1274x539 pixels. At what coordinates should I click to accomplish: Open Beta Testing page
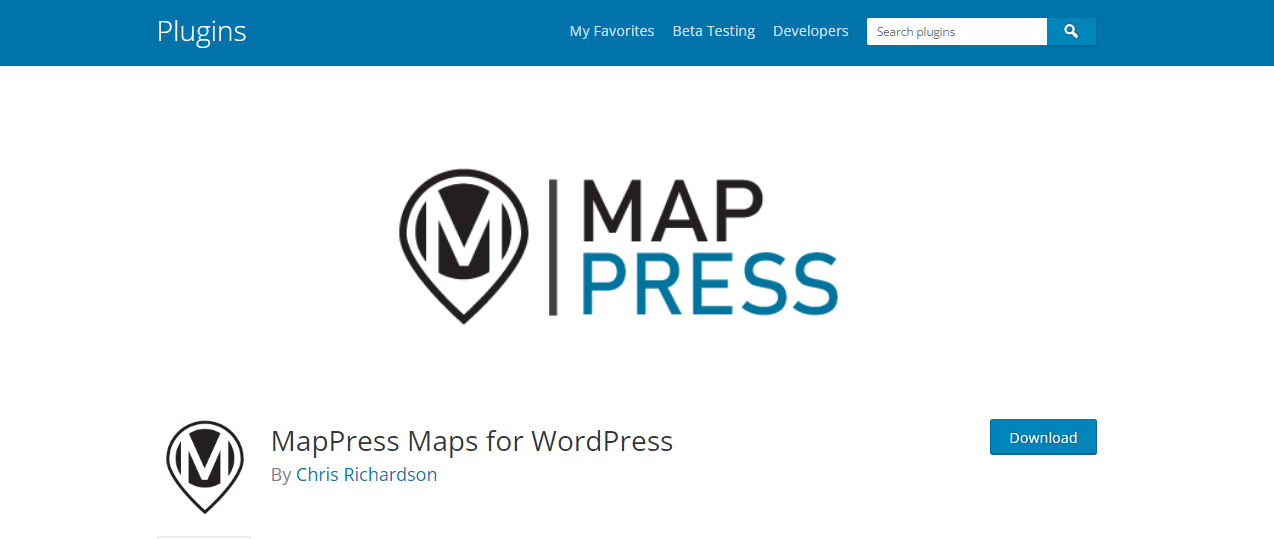(714, 31)
